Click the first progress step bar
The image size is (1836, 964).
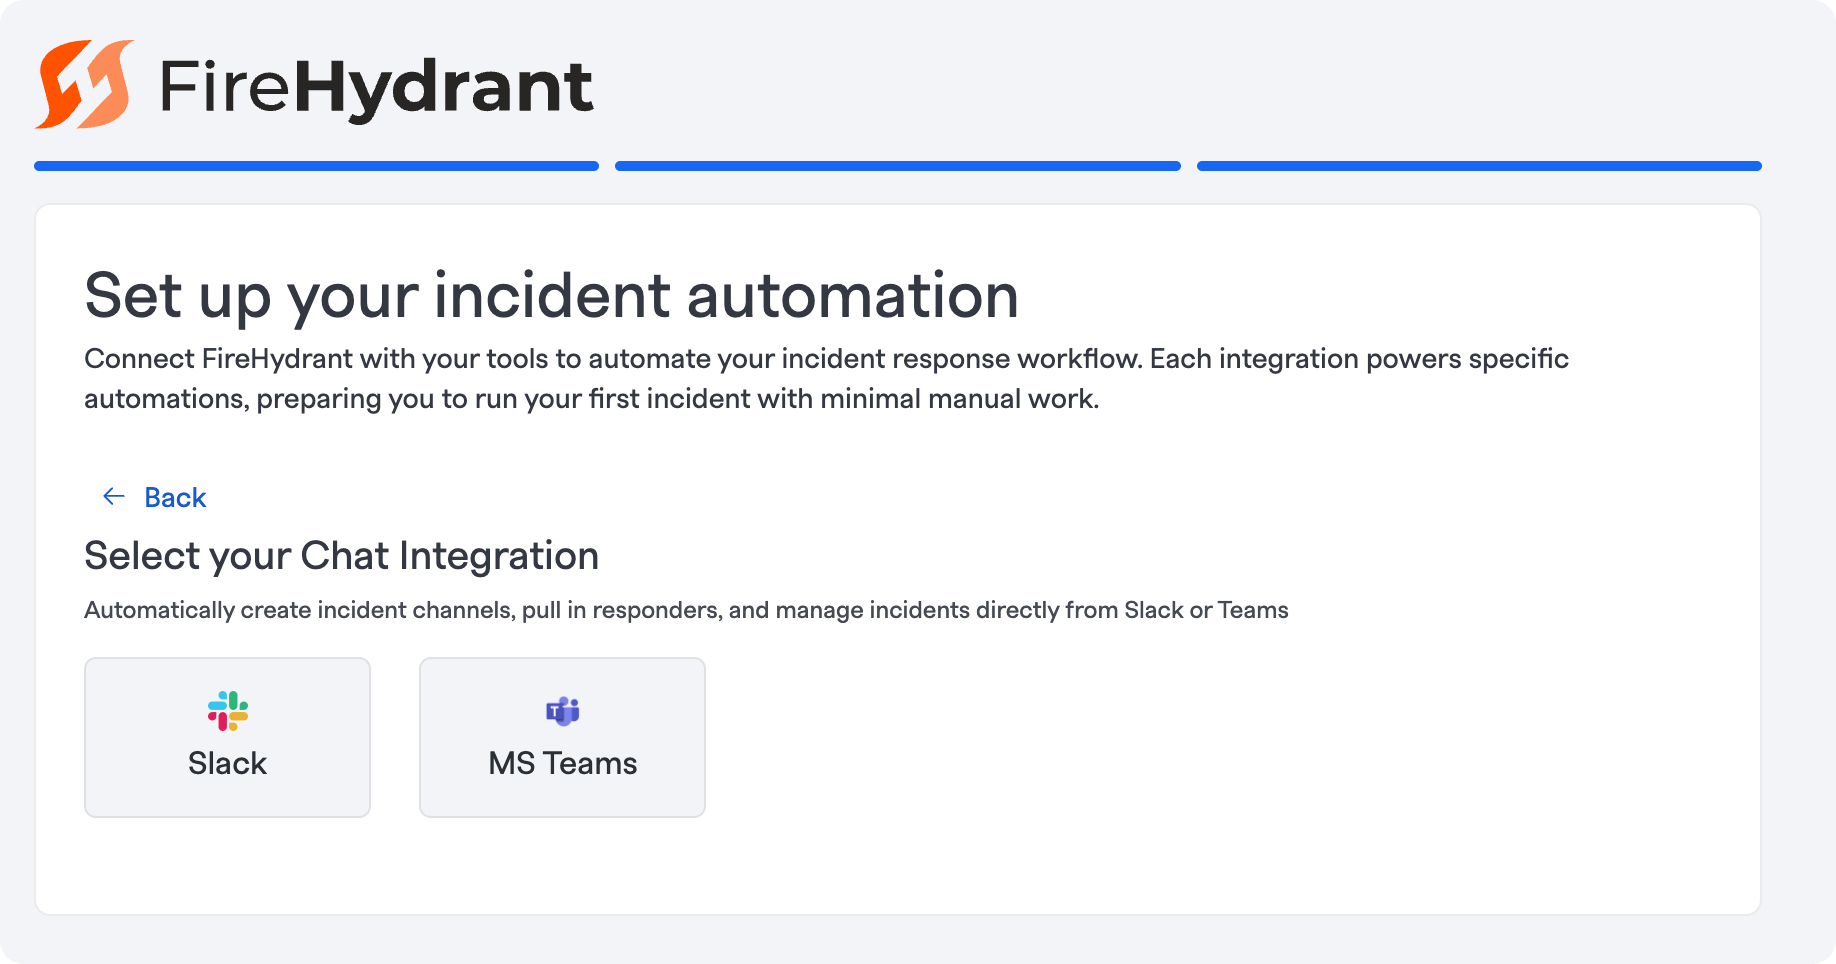tap(317, 166)
